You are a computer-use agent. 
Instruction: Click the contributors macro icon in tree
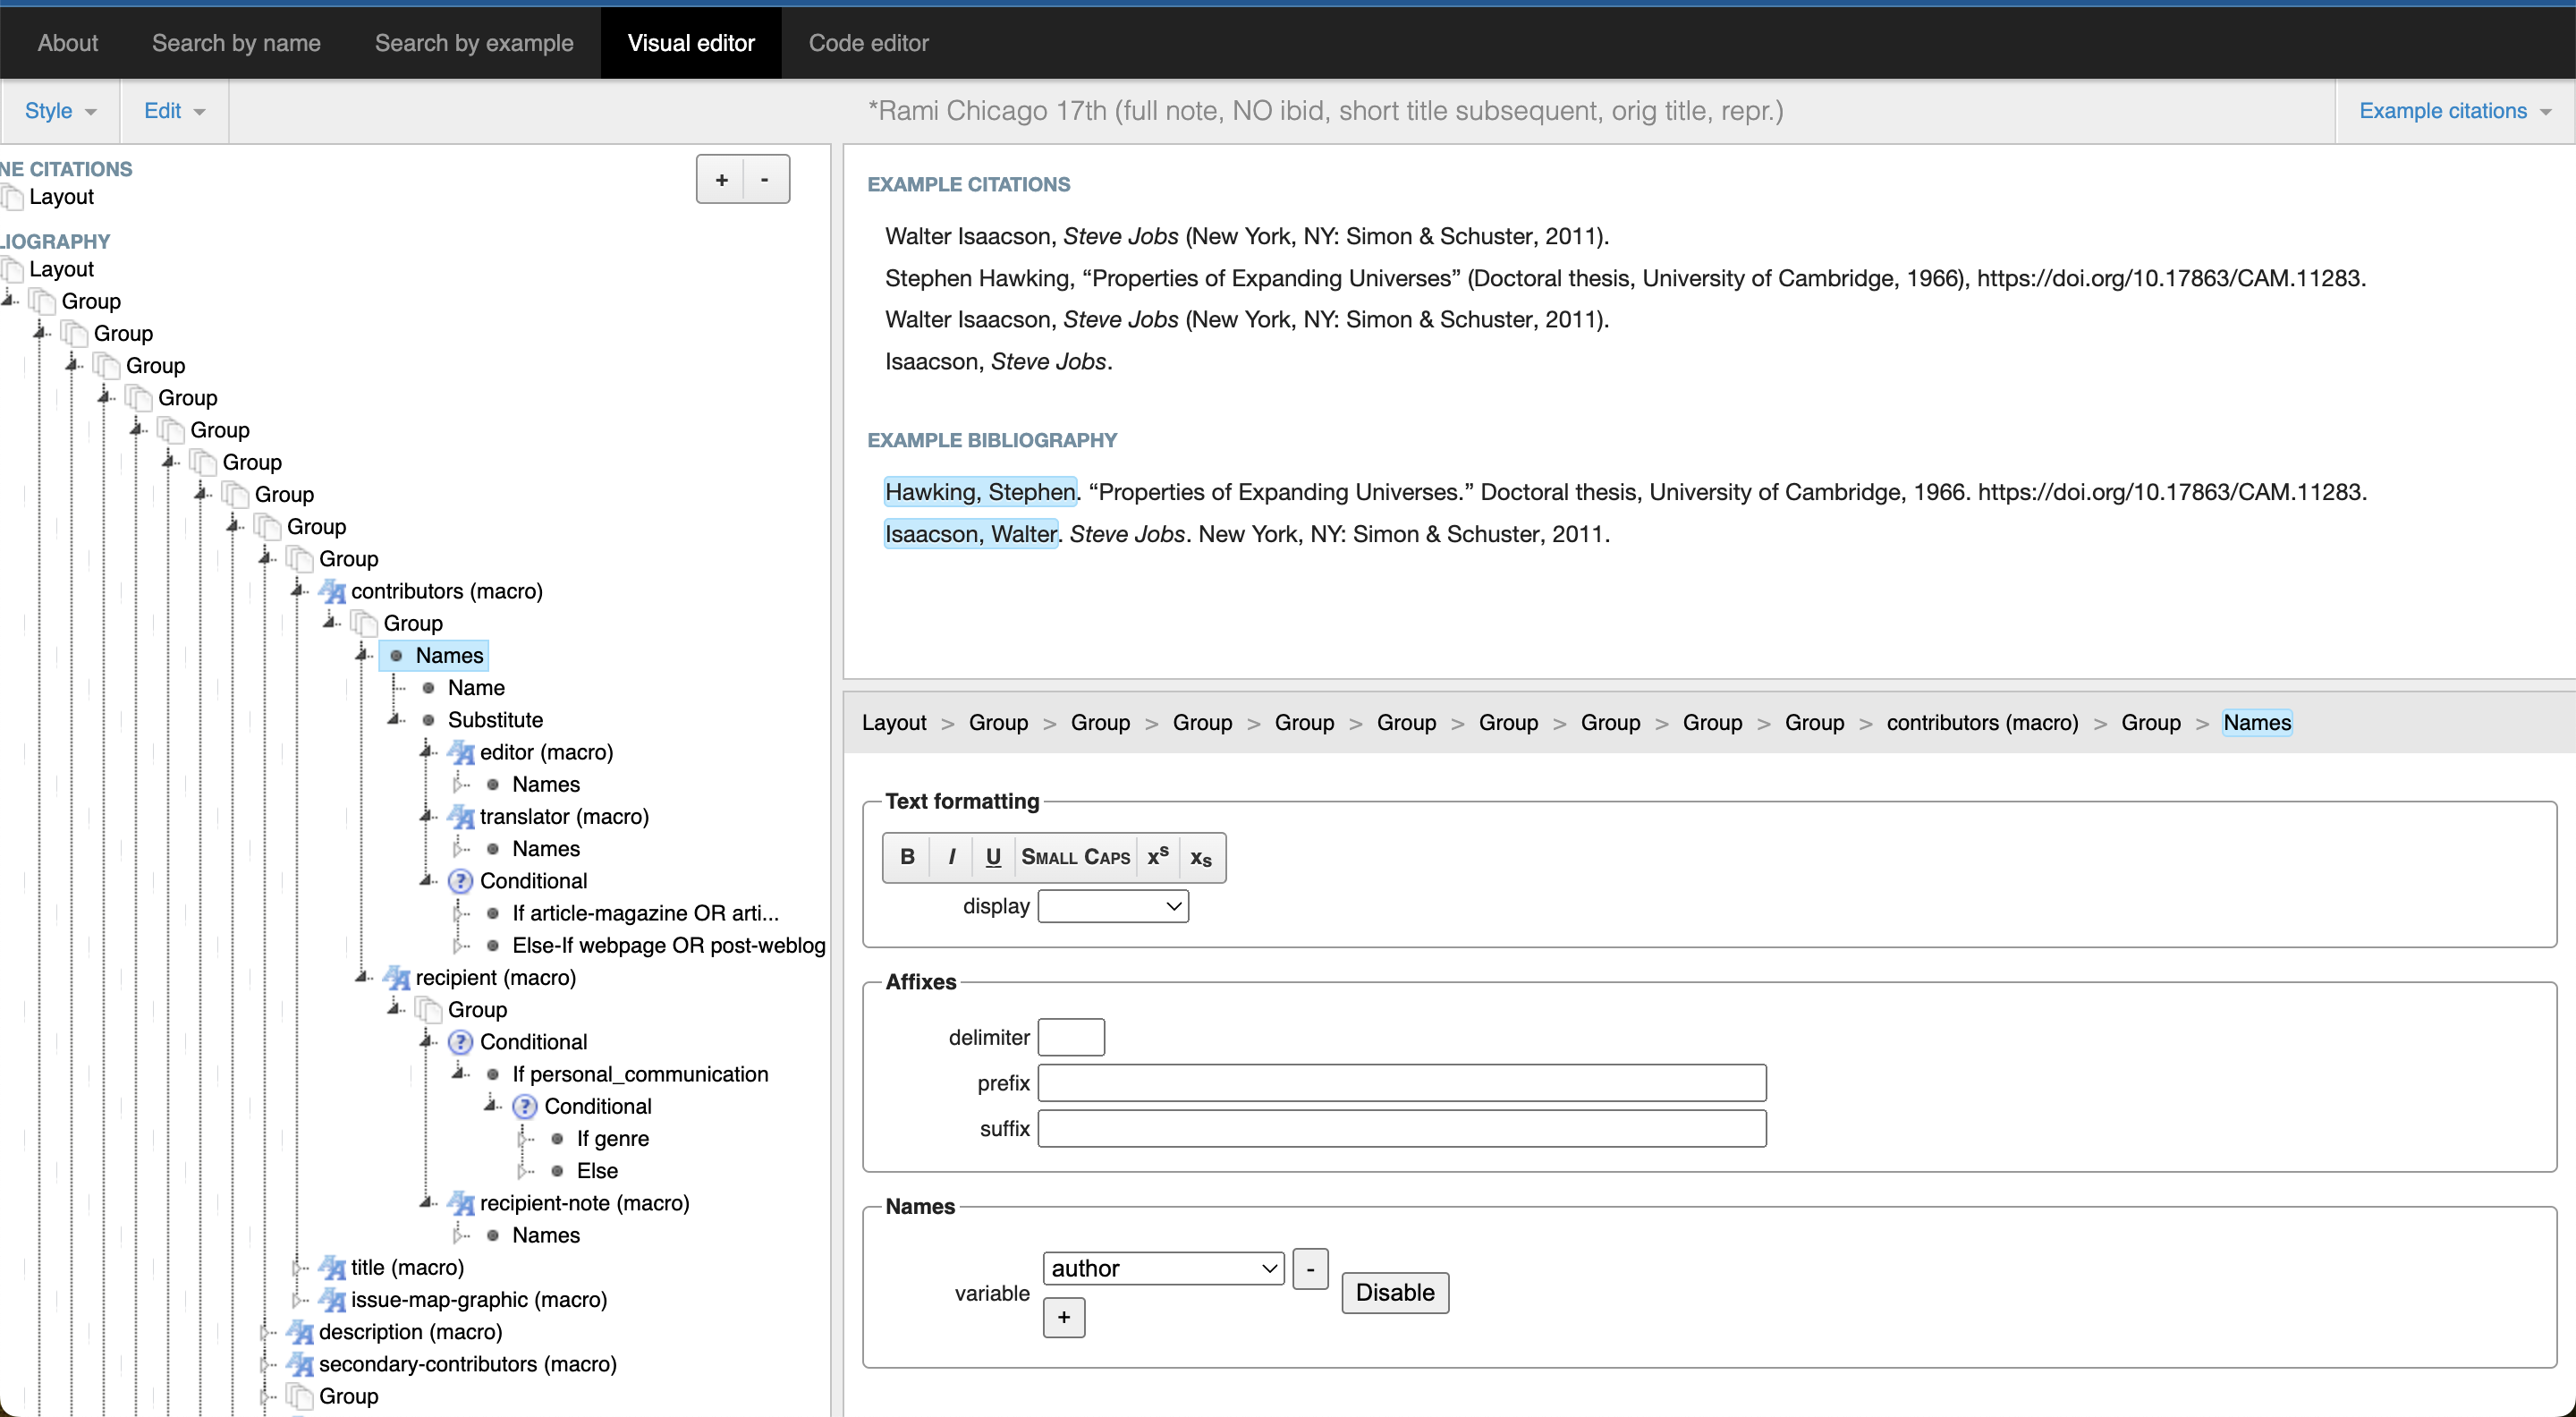(x=332, y=591)
